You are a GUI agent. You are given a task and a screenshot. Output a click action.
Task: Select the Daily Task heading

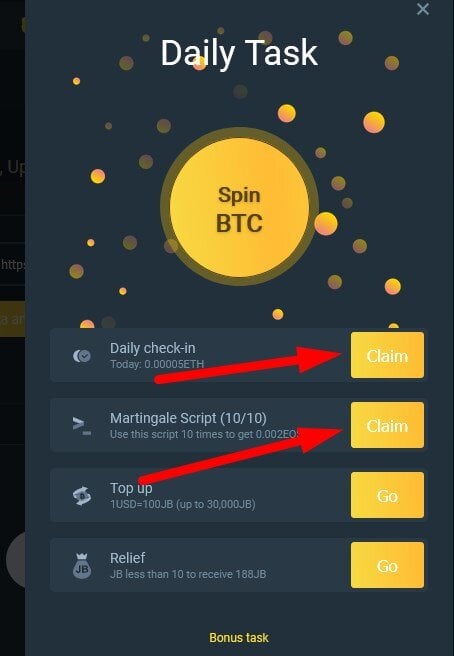[239, 53]
